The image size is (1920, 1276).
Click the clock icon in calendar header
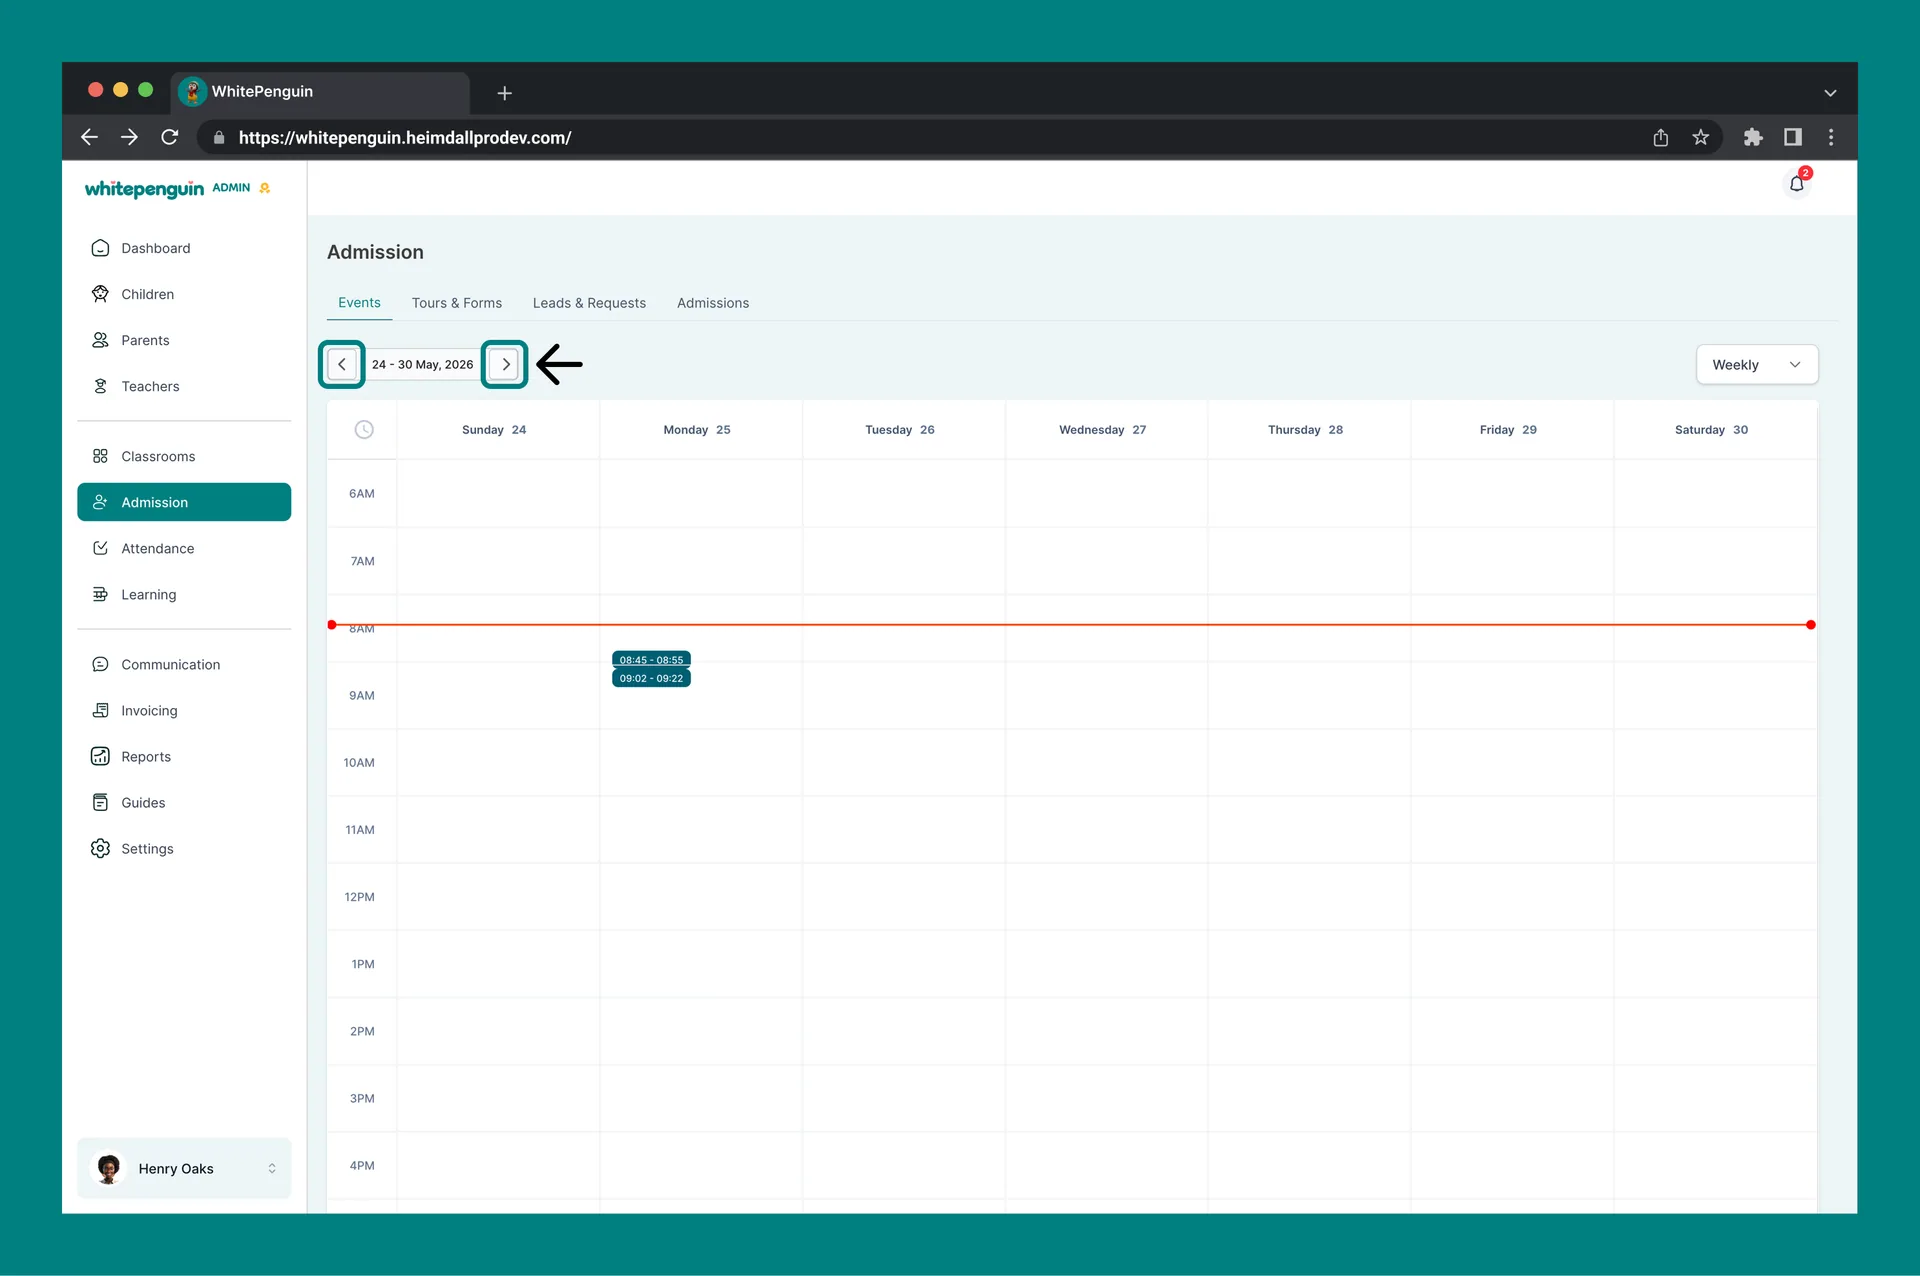364,429
